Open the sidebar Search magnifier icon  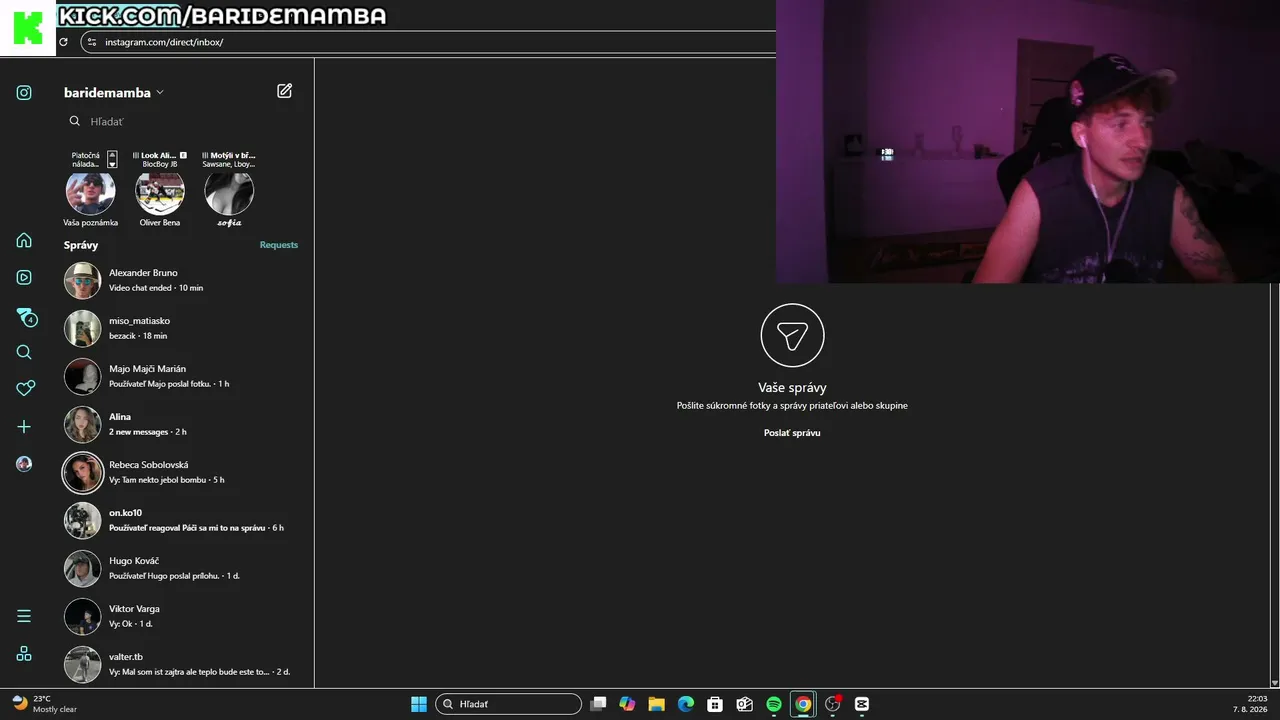pyautogui.click(x=24, y=352)
